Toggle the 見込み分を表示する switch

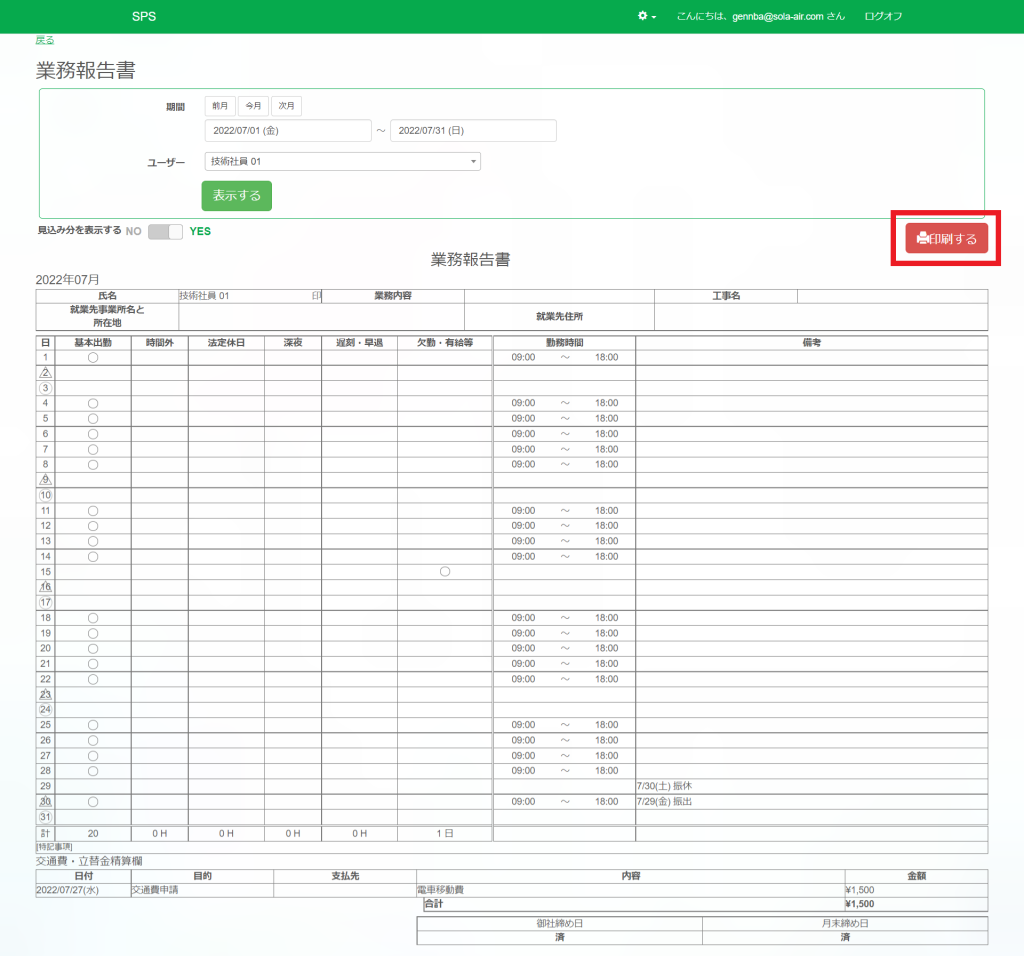[165, 231]
